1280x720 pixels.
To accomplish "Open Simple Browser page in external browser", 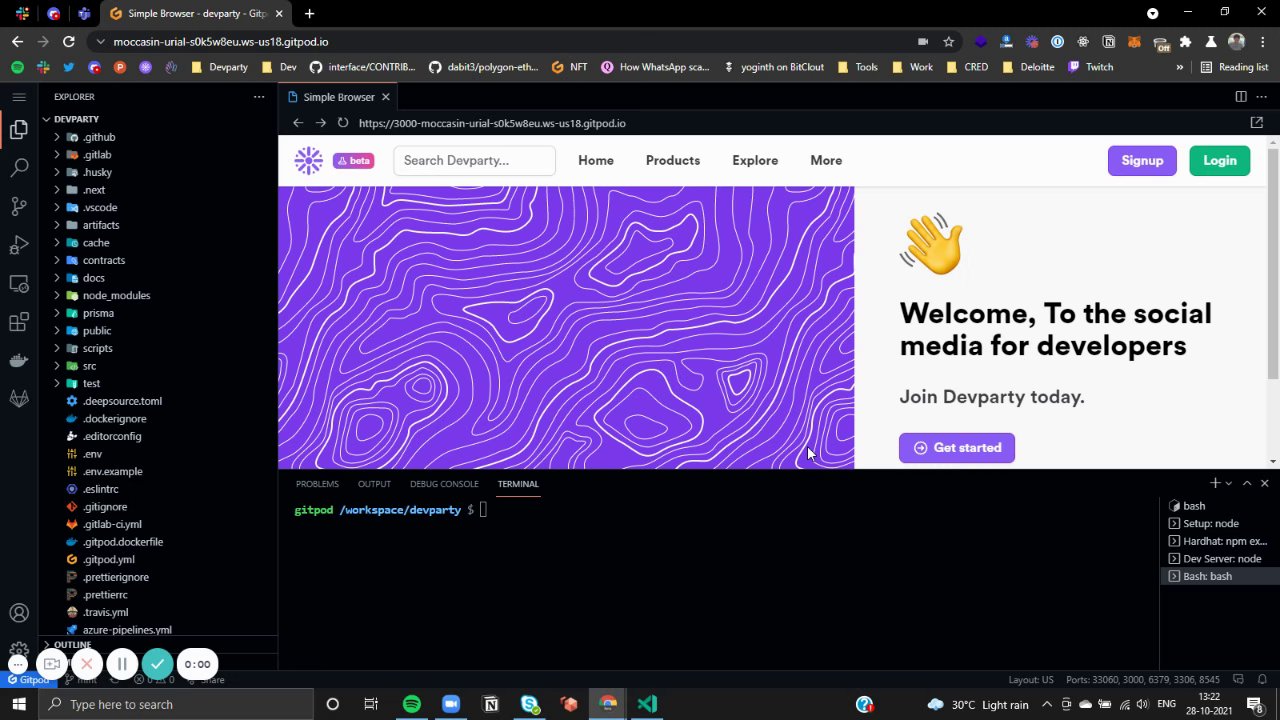I will coord(1257,123).
